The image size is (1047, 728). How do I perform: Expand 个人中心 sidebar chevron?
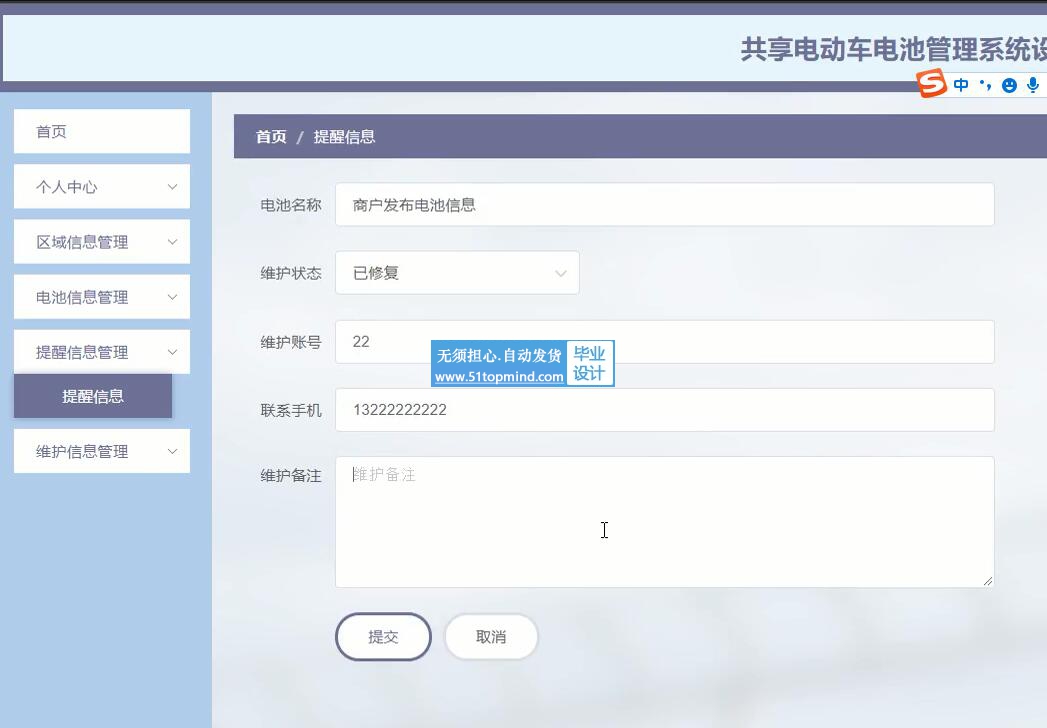172,187
